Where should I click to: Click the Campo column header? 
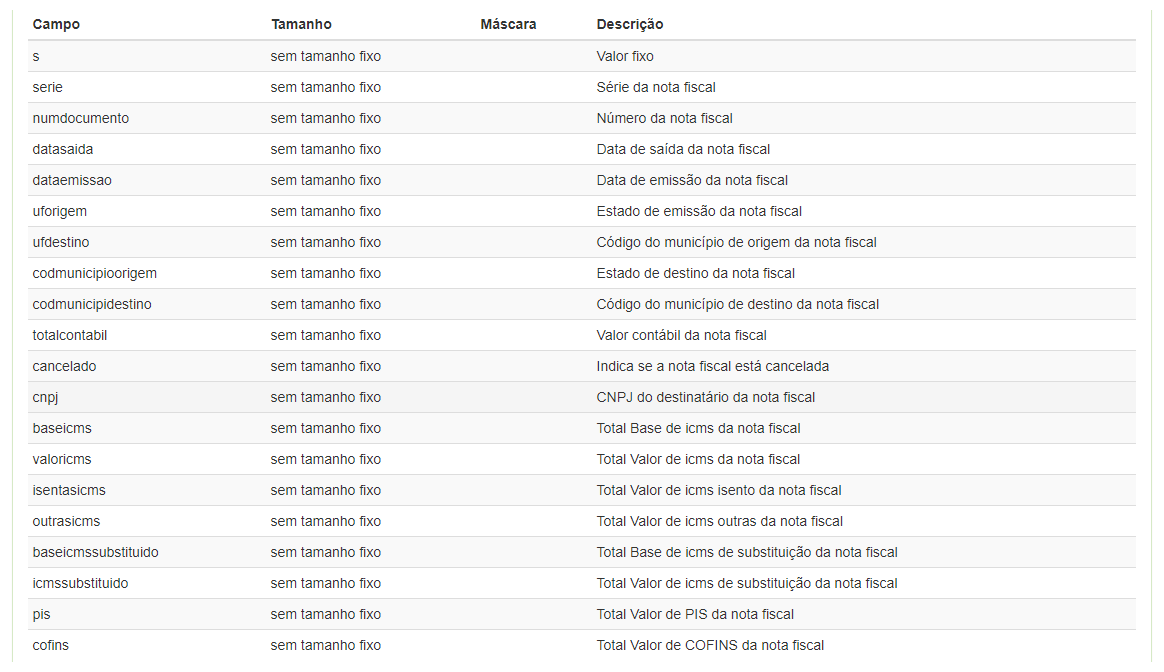point(56,24)
